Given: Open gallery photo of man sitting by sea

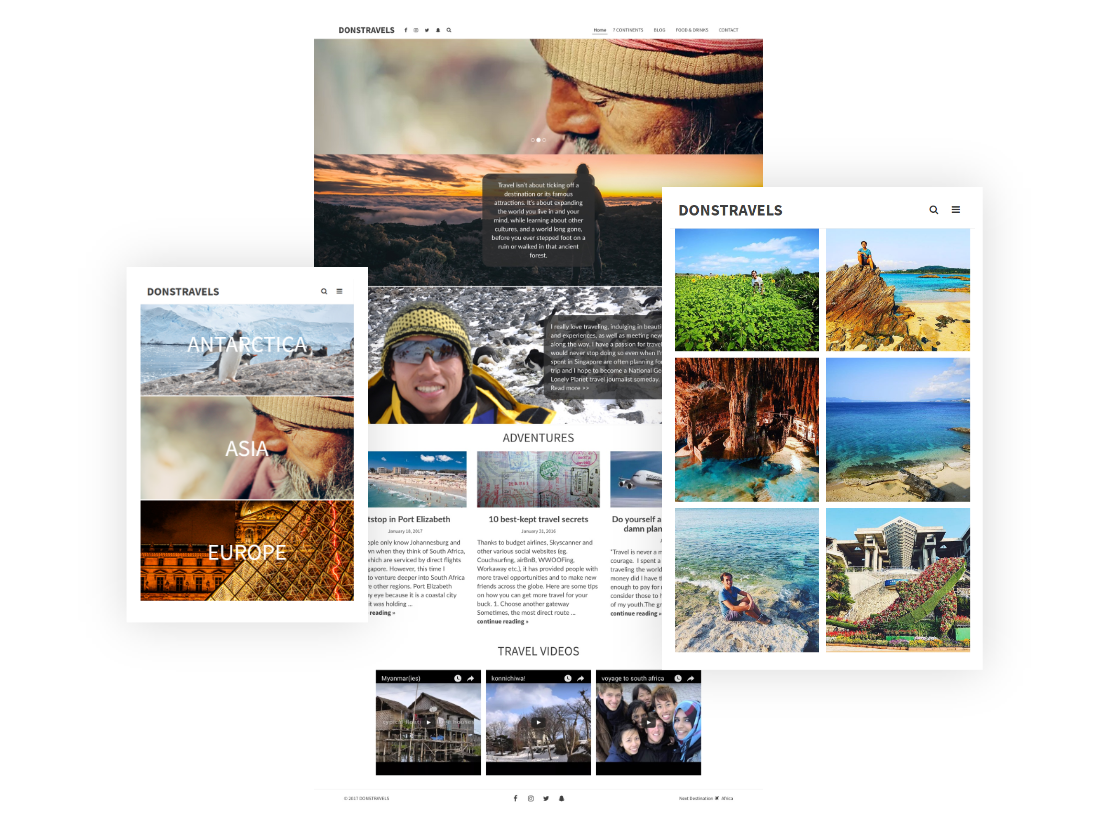Looking at the screenshot, I should coord(747,580).
